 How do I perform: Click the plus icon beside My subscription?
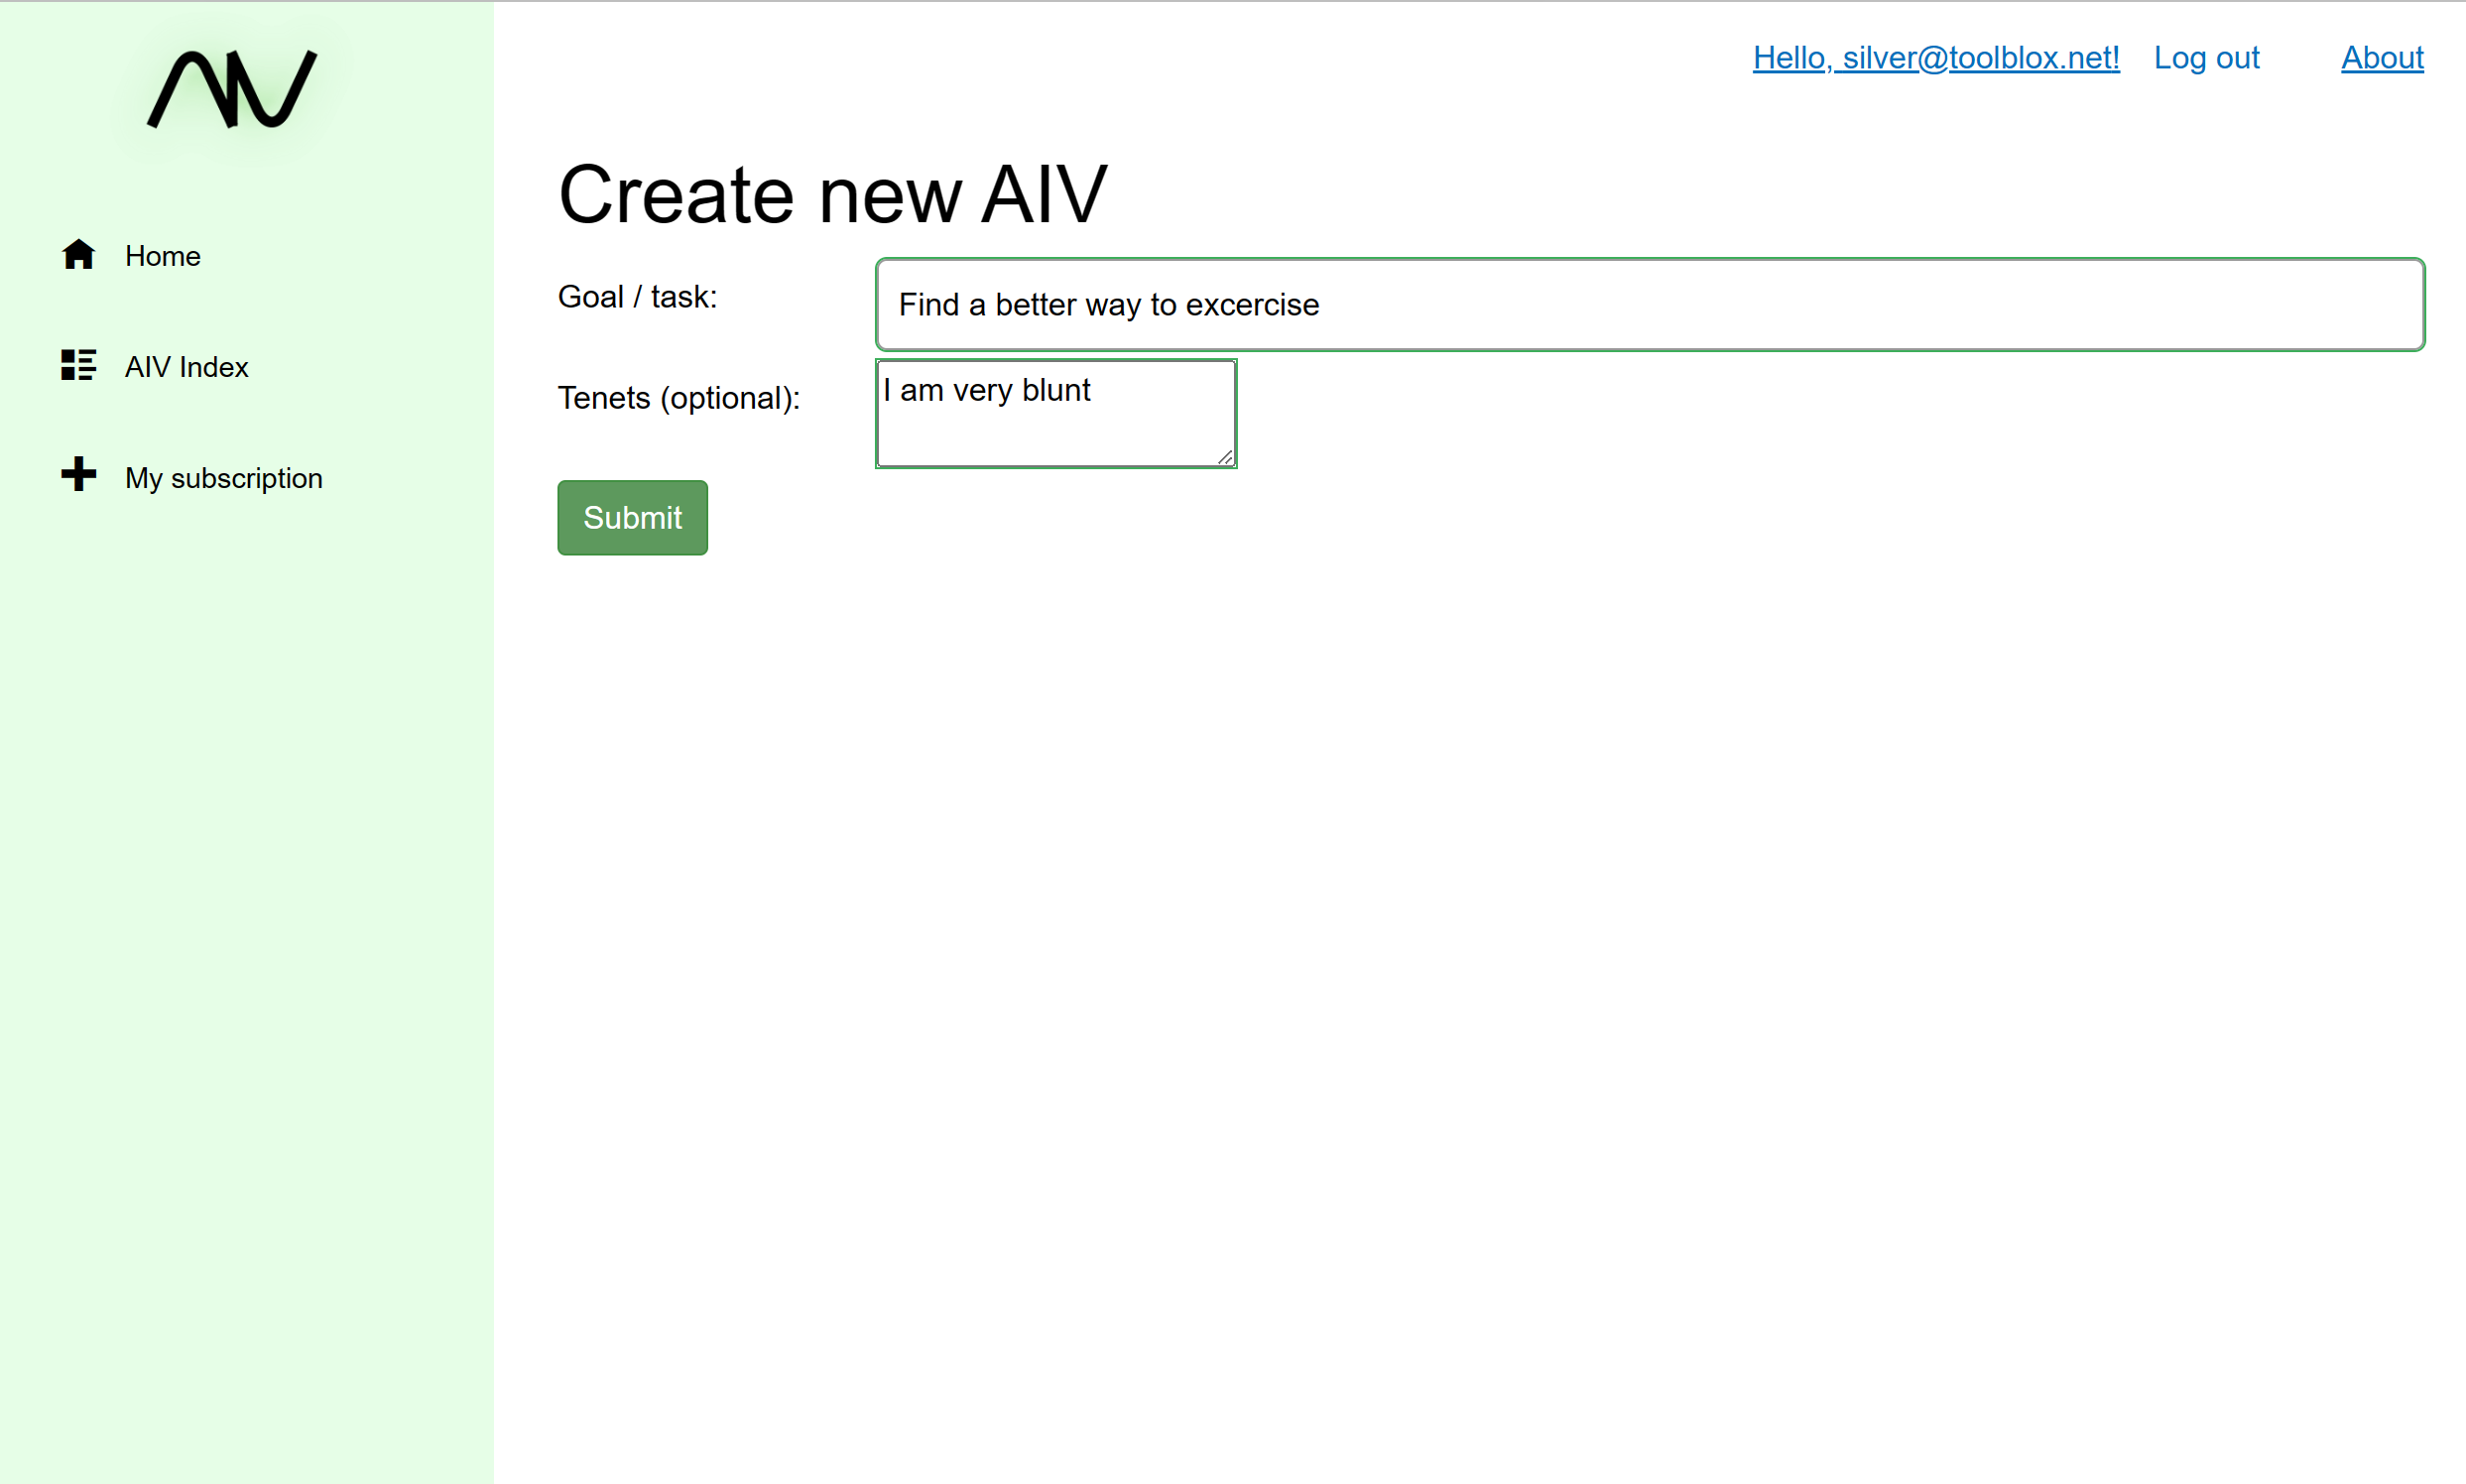pyautogui.click(x=78, y=475)
